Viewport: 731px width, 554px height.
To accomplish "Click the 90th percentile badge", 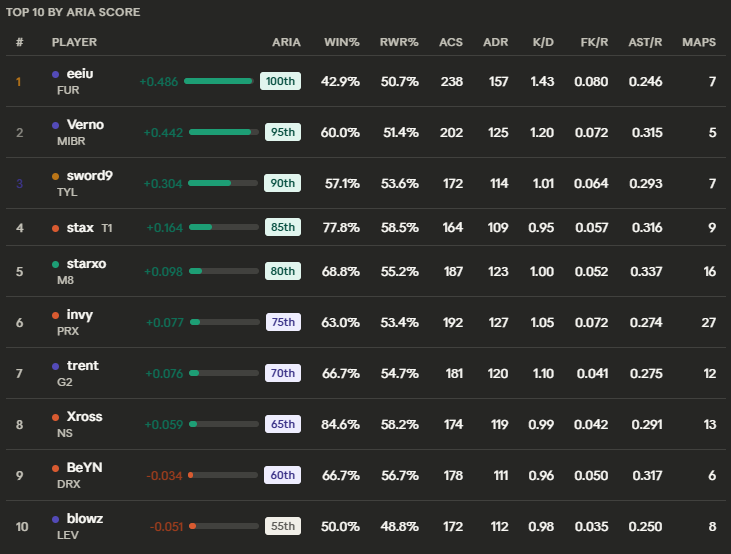I will click(283, 183).
